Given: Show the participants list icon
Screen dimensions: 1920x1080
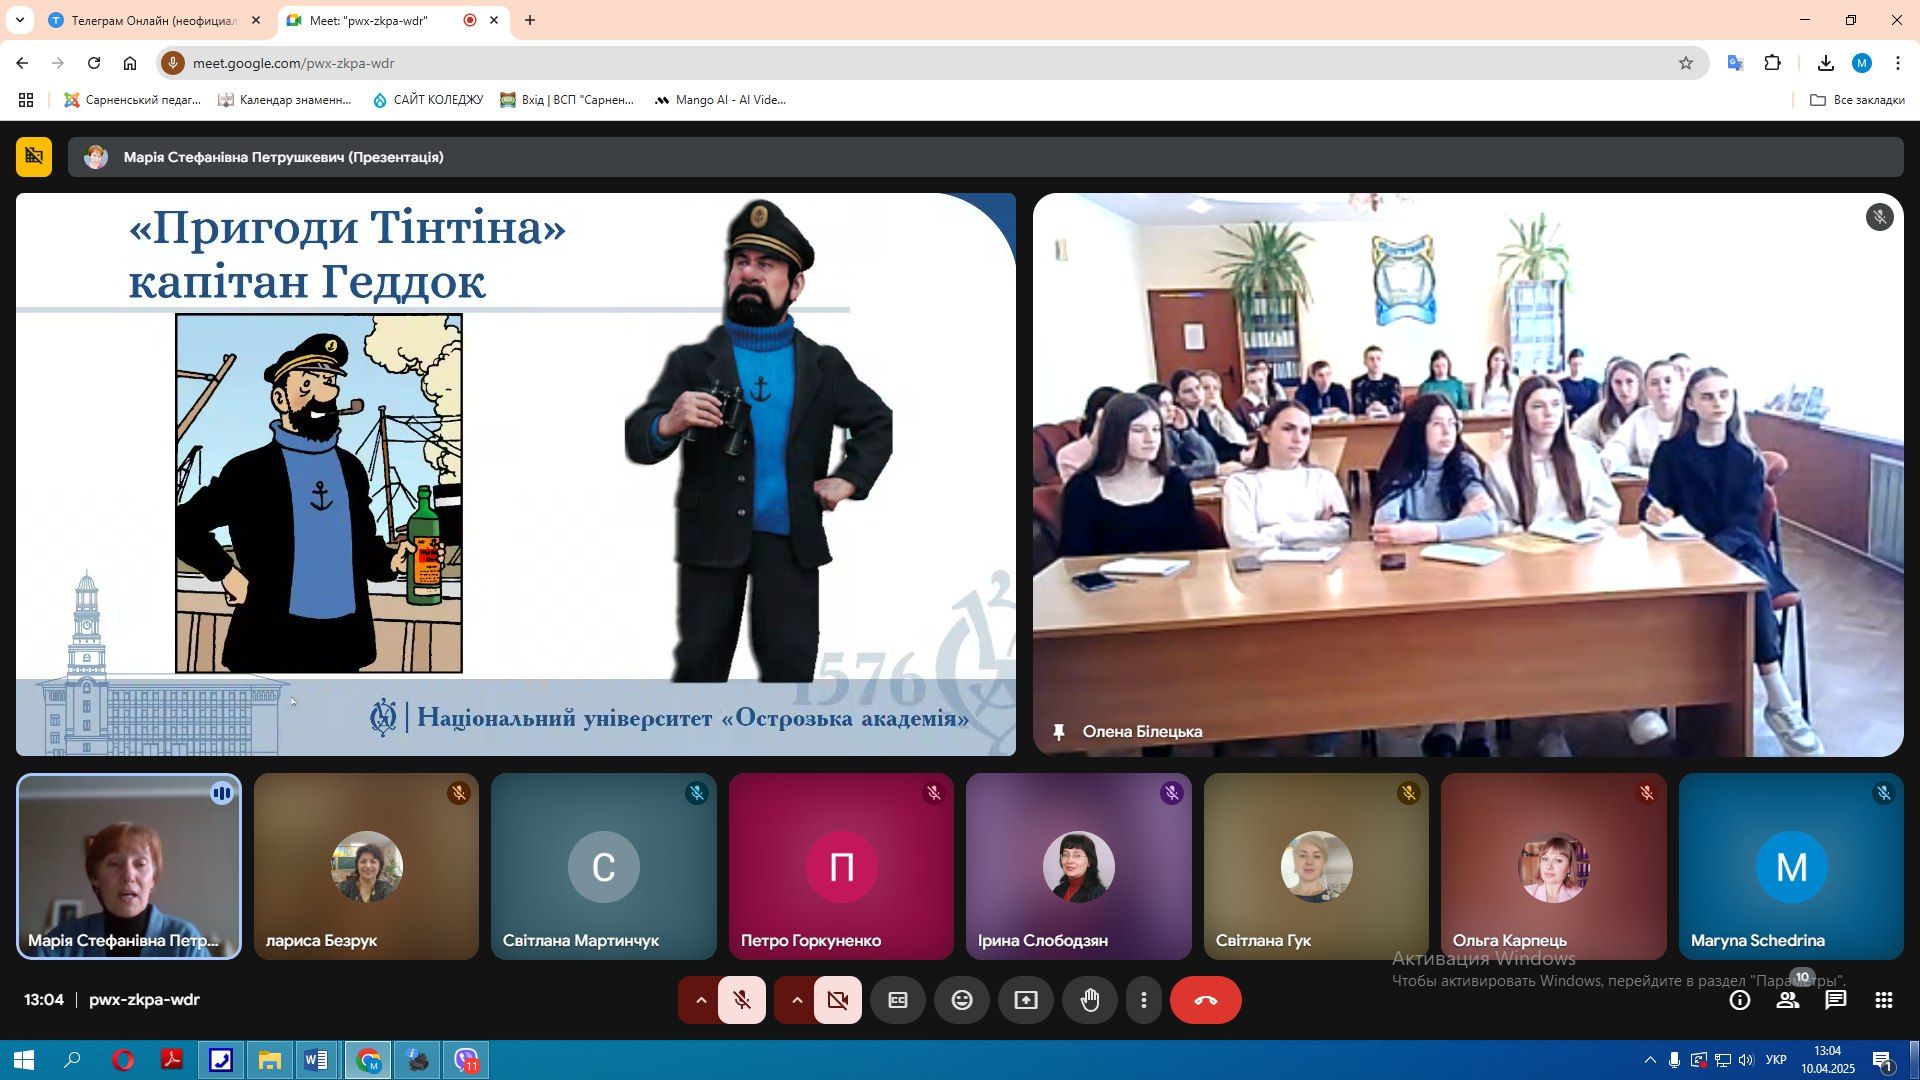Looking at the screenshot, I should 1787,1000.
